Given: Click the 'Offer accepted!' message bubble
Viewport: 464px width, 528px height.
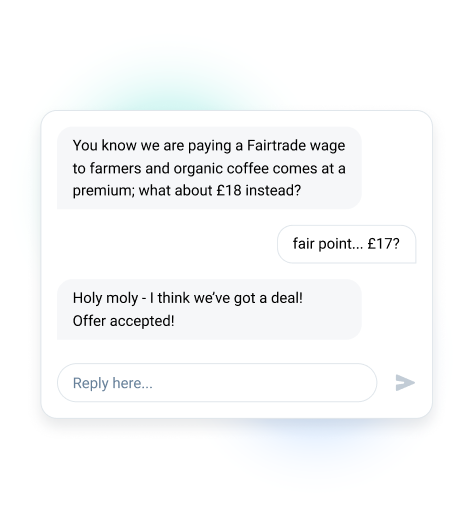Looking at the screenshot, I should (x=209, y=309).
